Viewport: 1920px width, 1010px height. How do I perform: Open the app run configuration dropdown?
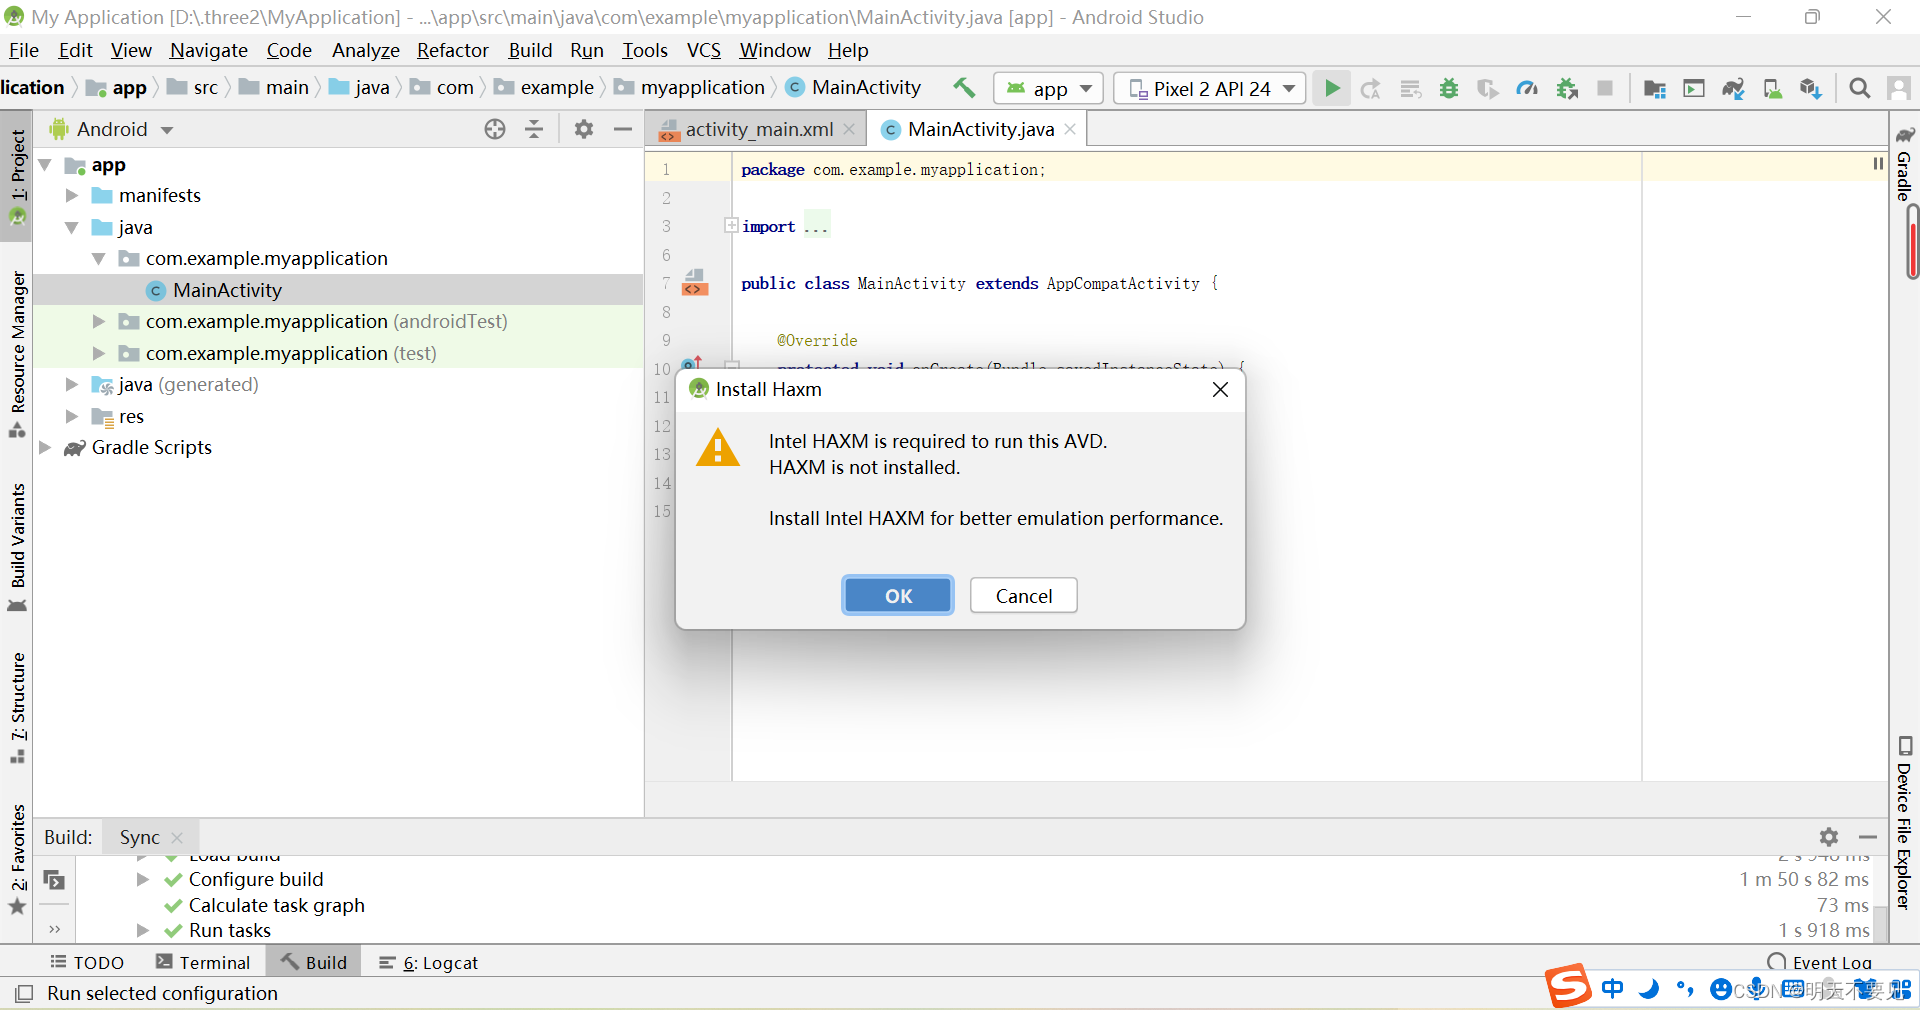point(1048,88)
